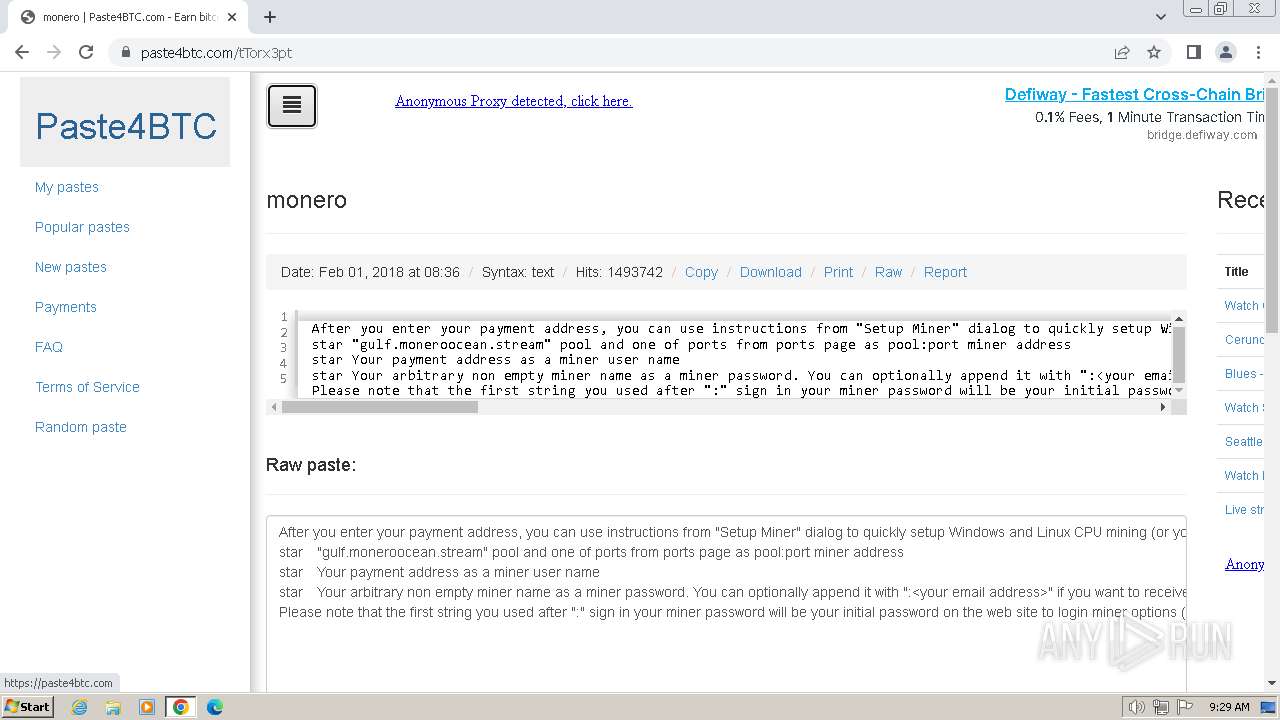
Task: Click code box scroll left arrow
Action: tap(274, 407)
